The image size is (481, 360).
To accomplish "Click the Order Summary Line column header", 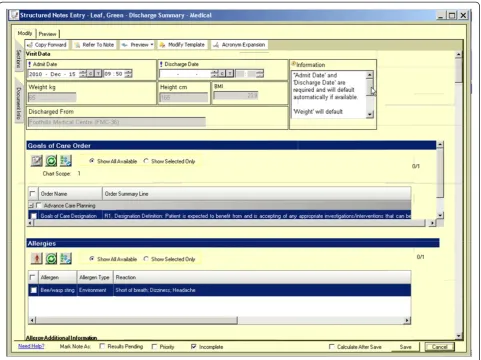I will (x=257, y=193).
